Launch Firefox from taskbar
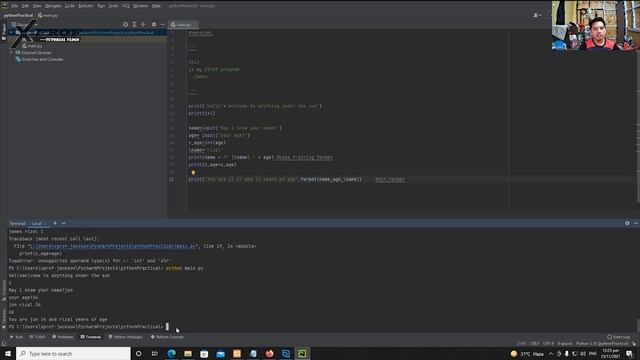 pos(269,353)
